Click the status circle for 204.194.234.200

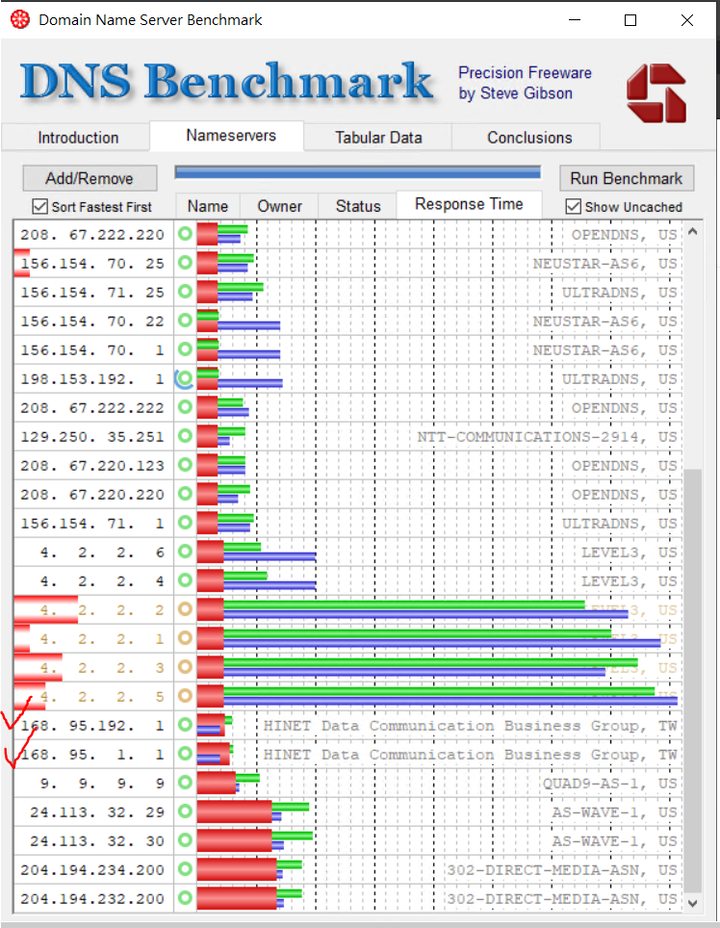click(185, 869)
